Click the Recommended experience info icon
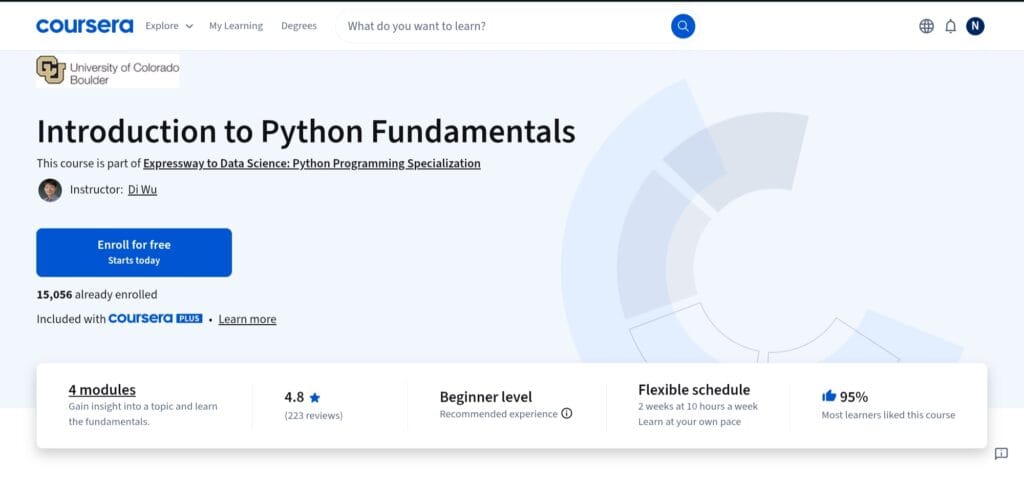The image size is (1024, 481). 567,413
